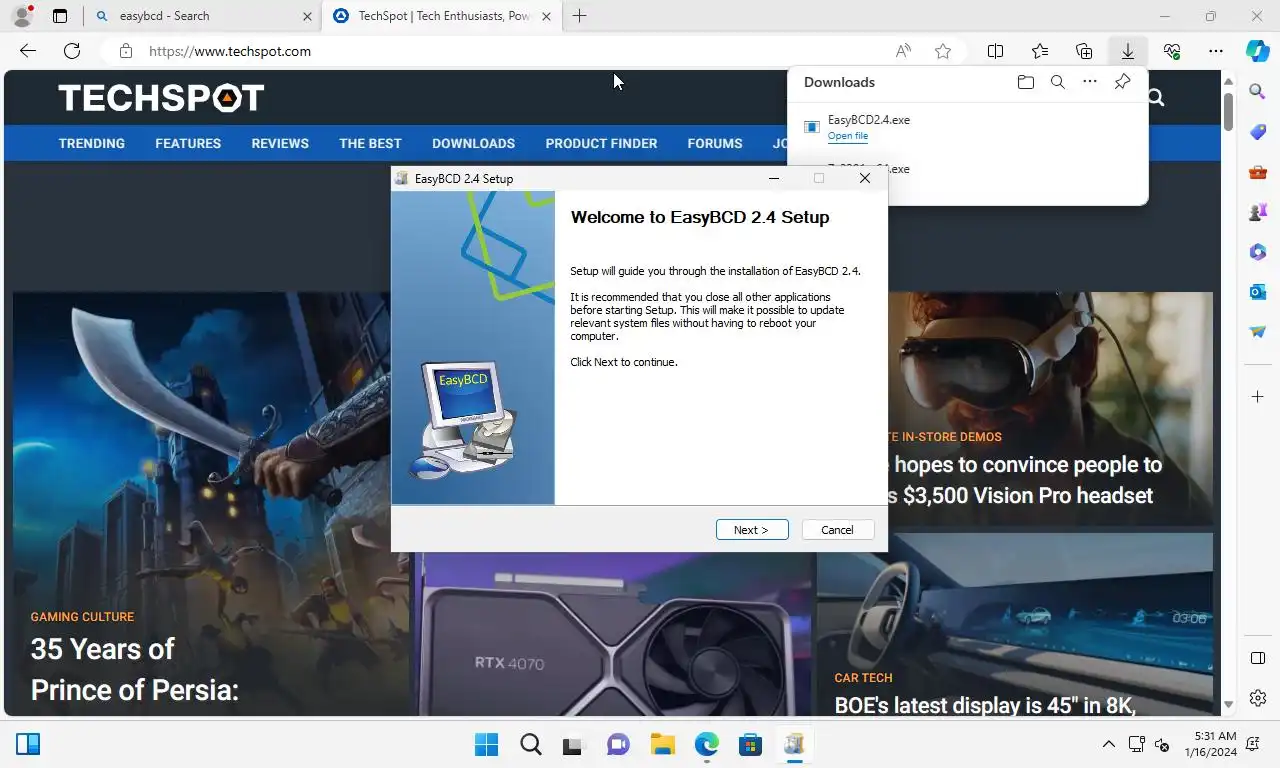Switch to the easybcd - Search tab
Screen dimensions: 1280x768
tap(200, 16)
